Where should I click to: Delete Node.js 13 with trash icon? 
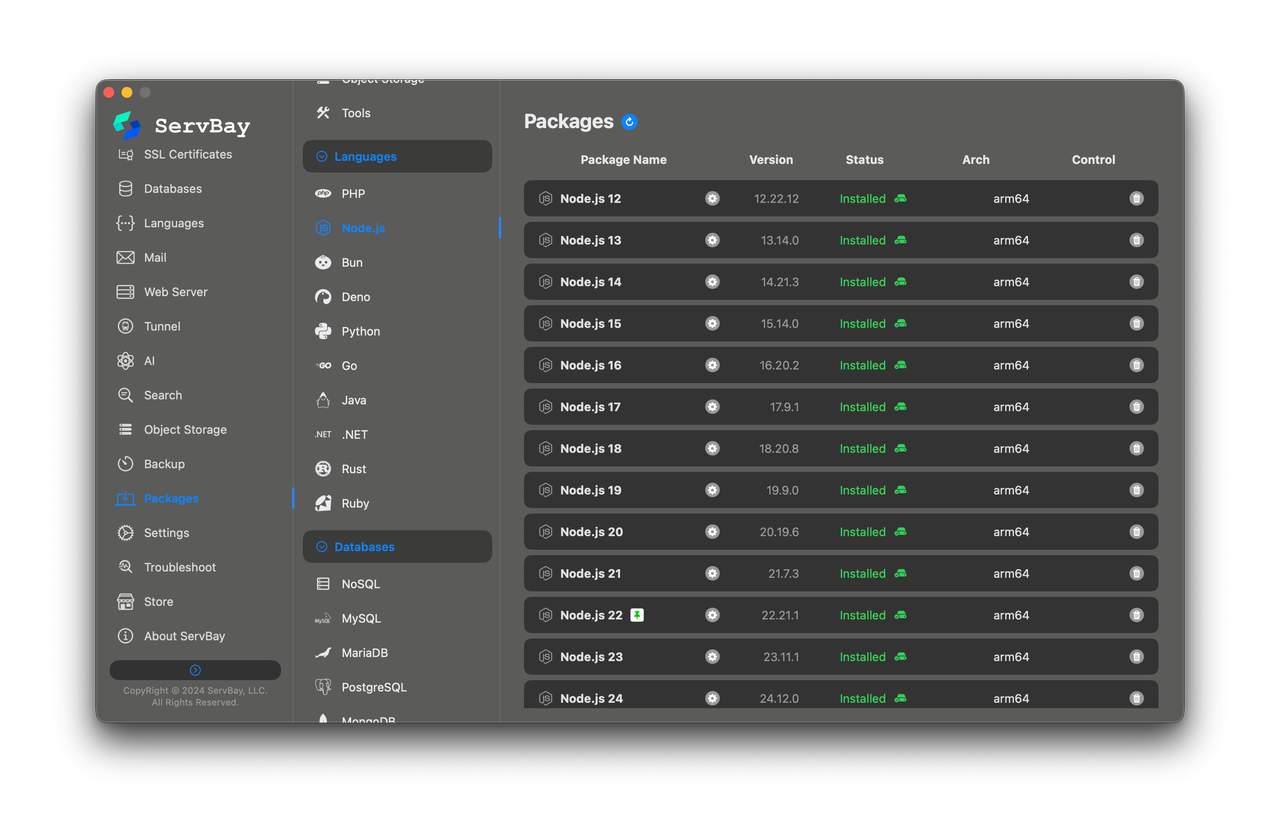(x=1136, y=240)
